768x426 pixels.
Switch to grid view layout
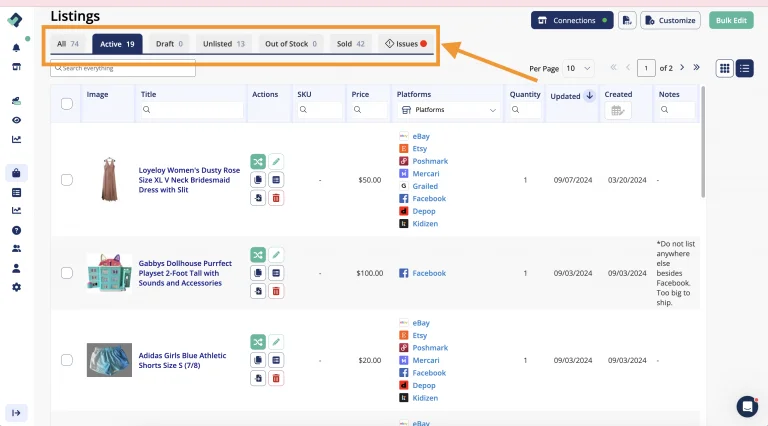[724, 68]
